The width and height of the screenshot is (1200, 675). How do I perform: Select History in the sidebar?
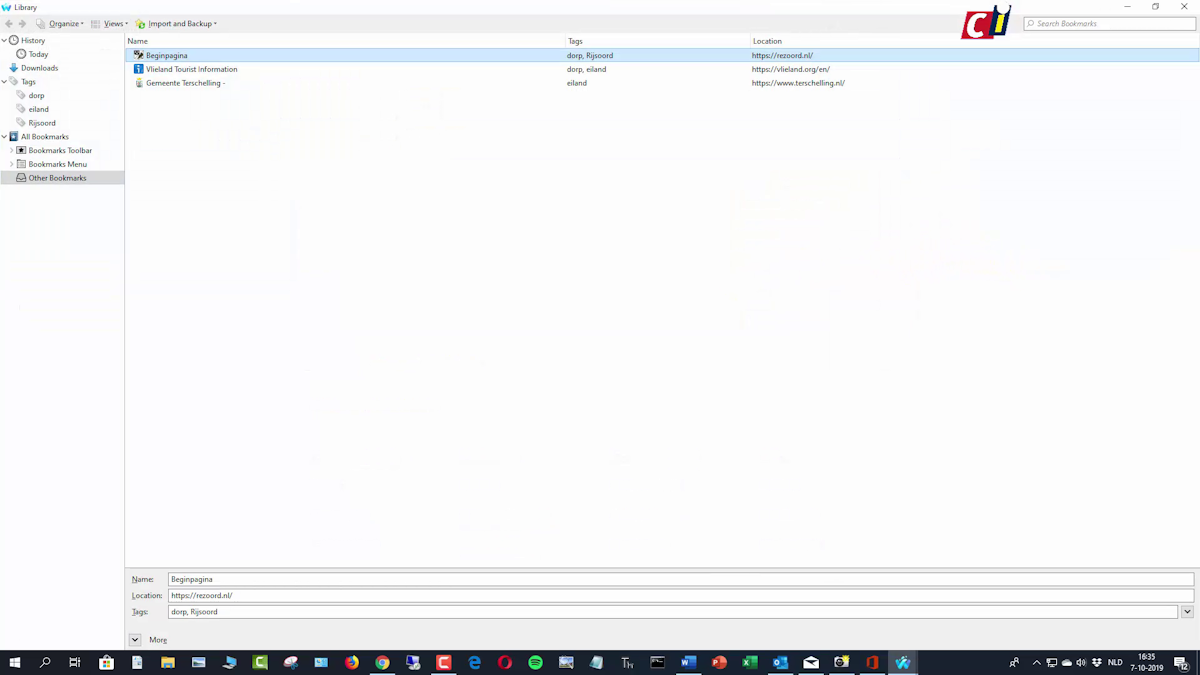(x=33, y=40)
